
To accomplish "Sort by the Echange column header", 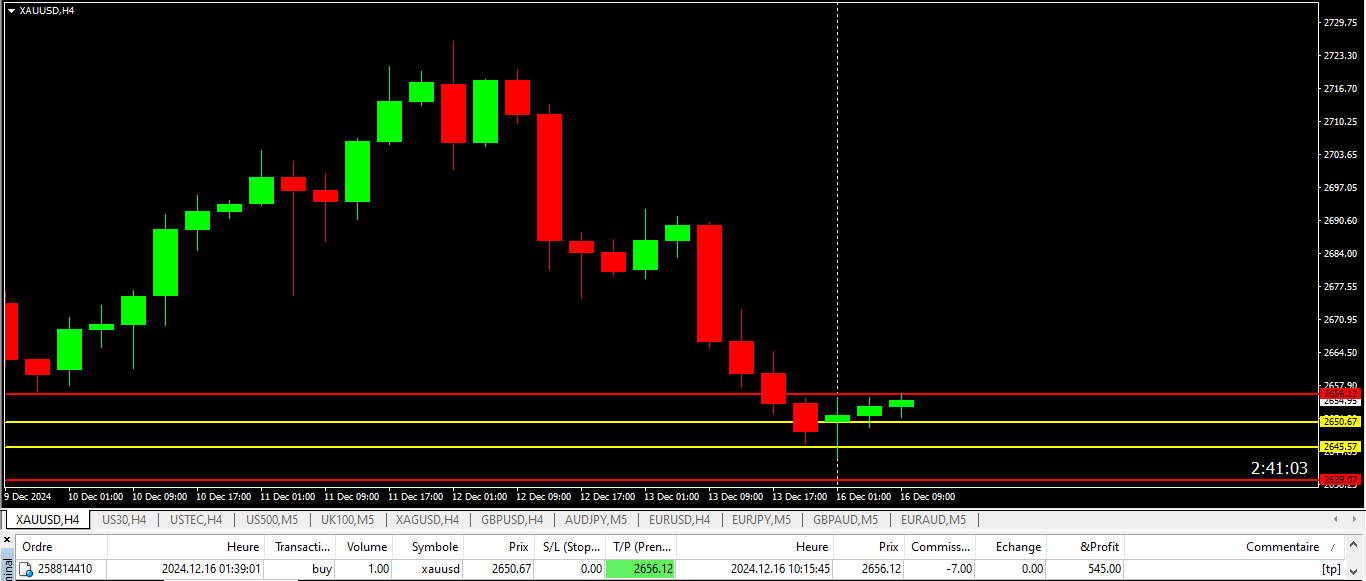I will (x=1012, y=547).
